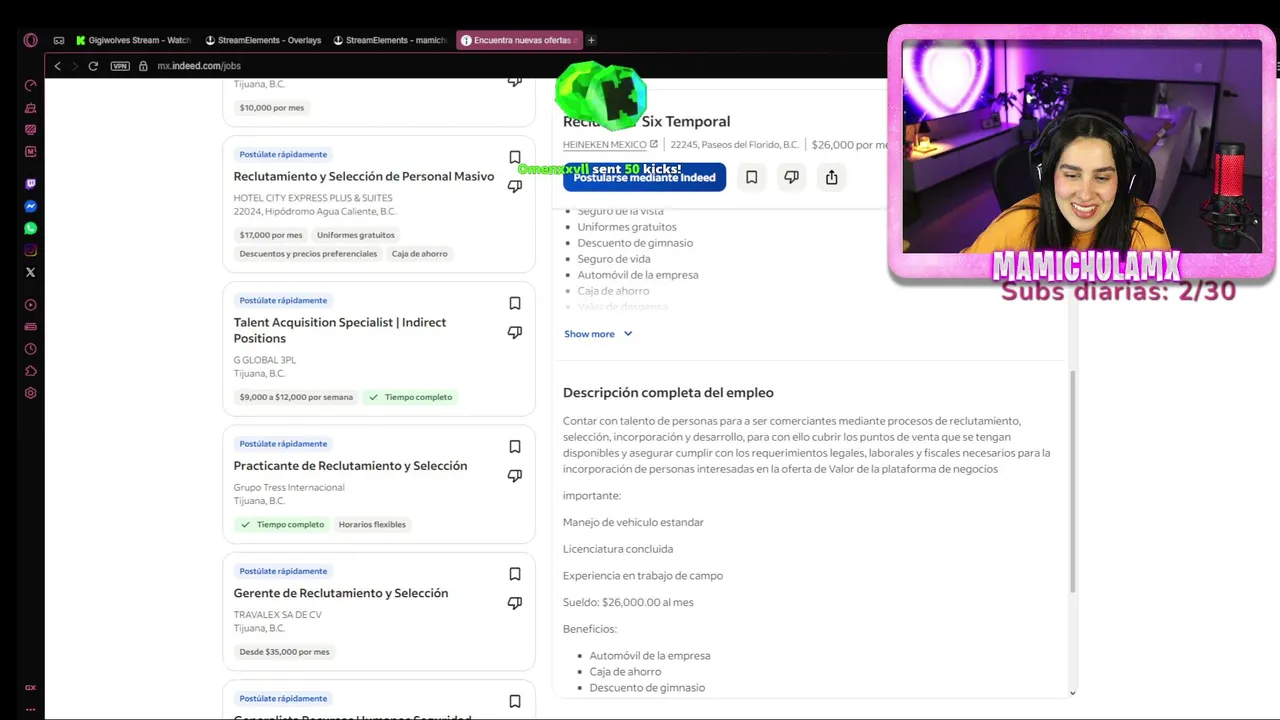Switch to Gigiwolves Stream tab

click(133, 40)
